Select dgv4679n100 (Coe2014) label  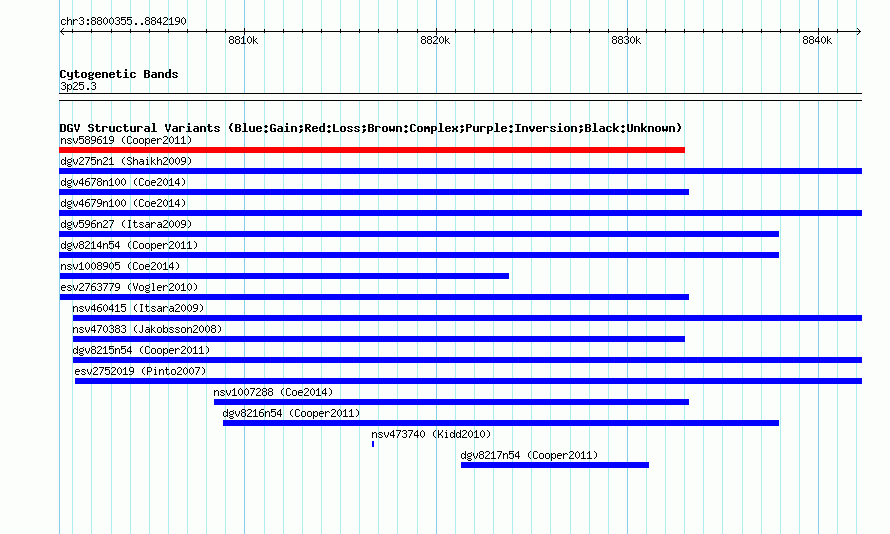pyautogui.click(x=123, y=203)
